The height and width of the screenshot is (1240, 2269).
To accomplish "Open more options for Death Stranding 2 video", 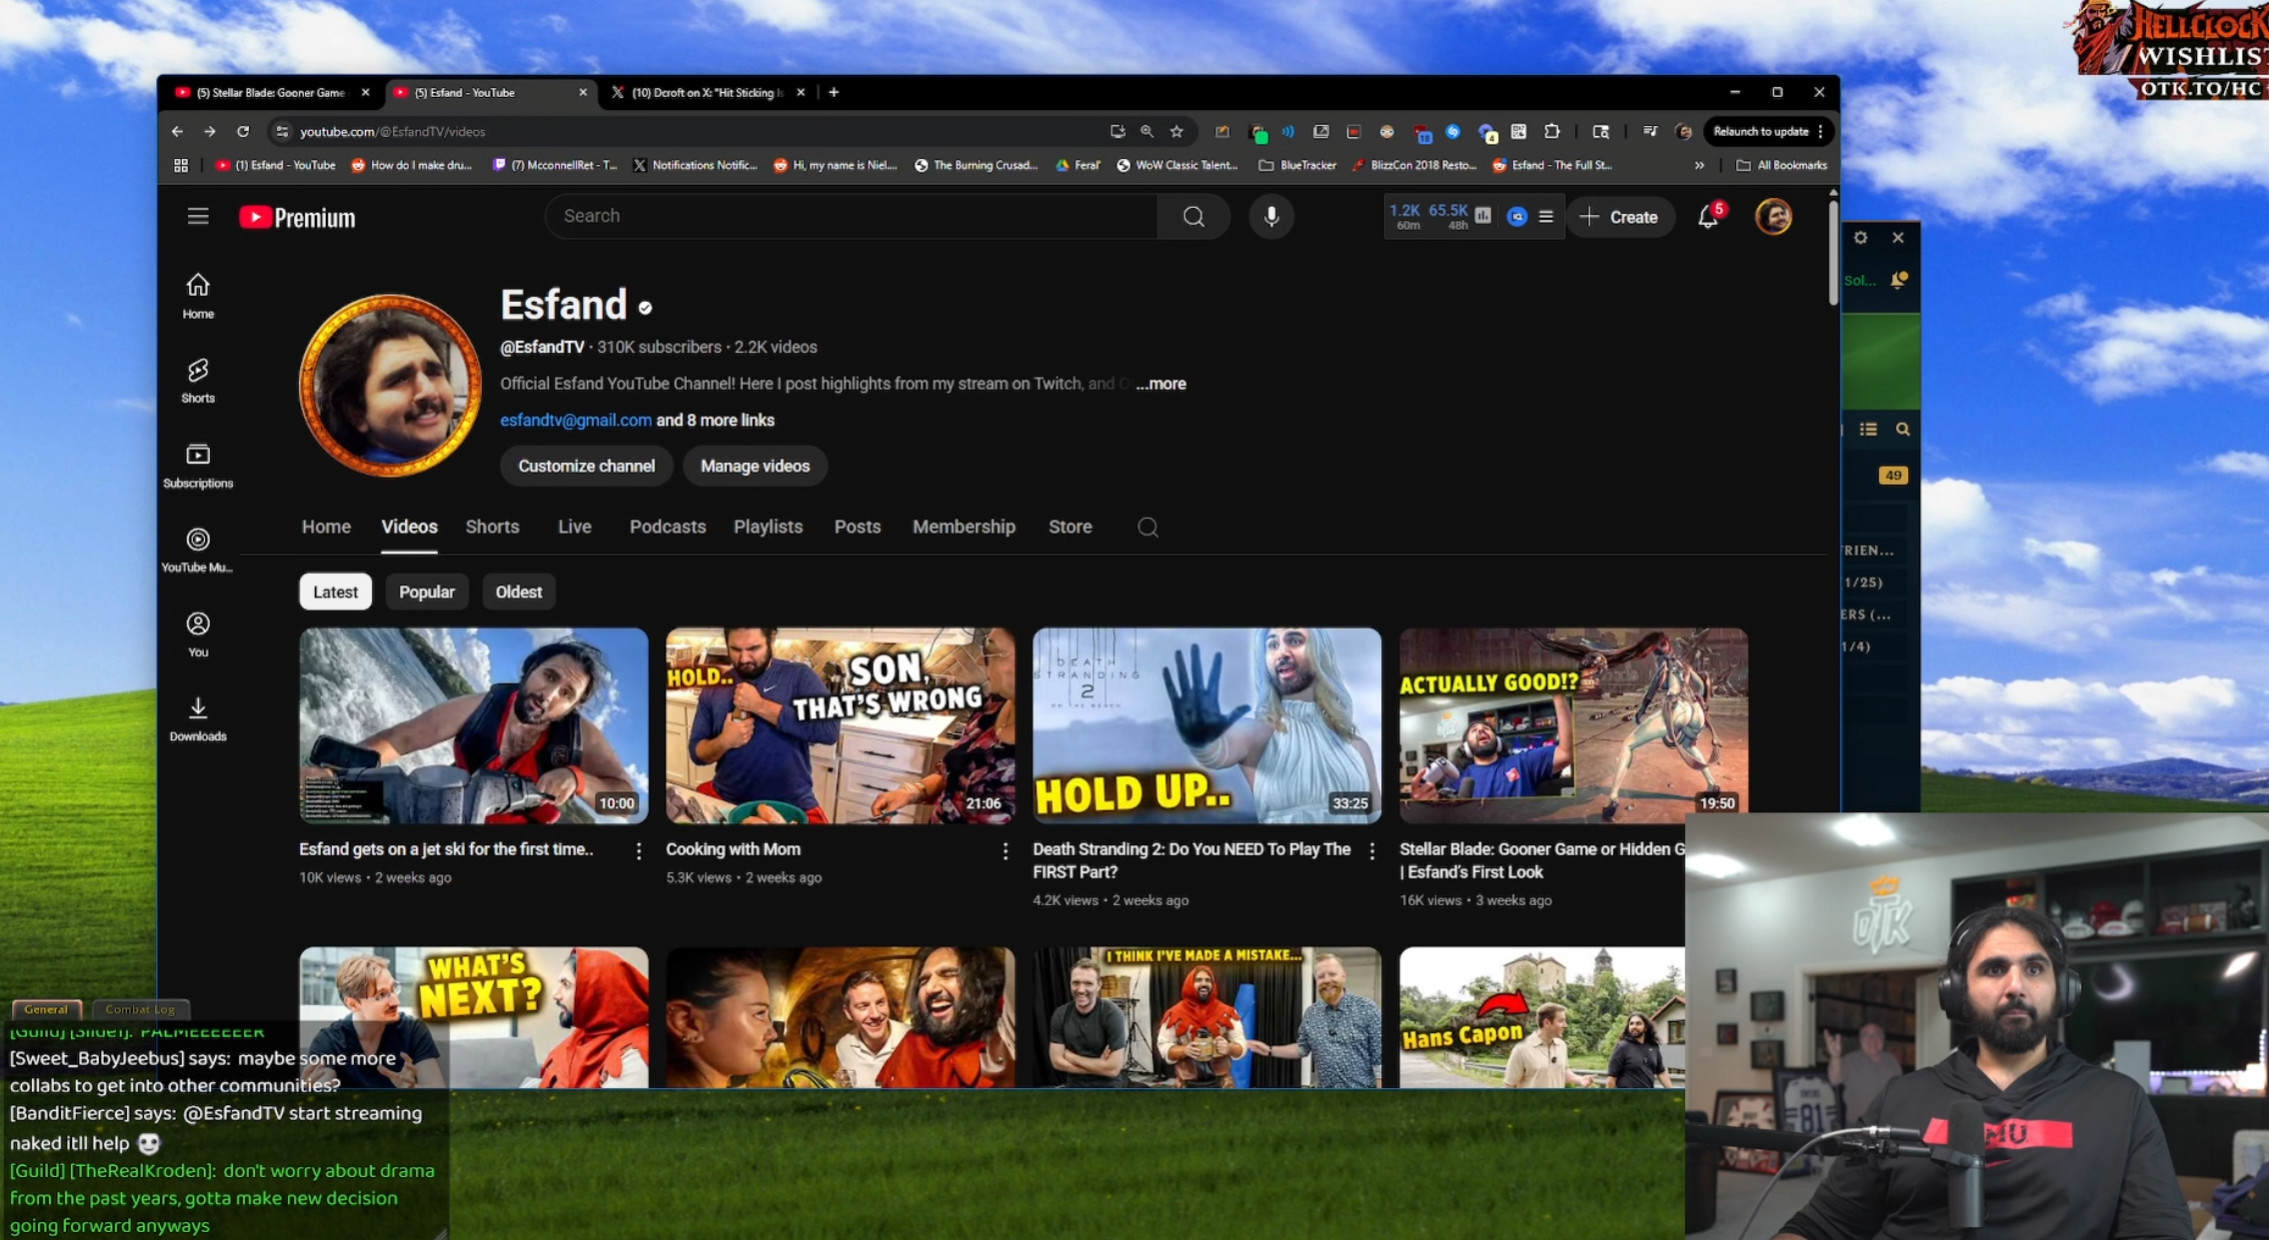I will (x=1372, y=851).
